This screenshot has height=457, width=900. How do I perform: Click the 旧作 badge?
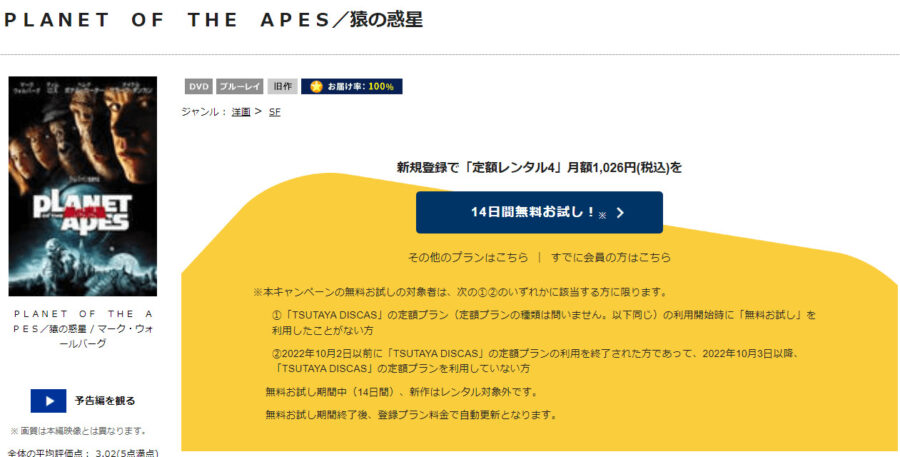point(282,86)
